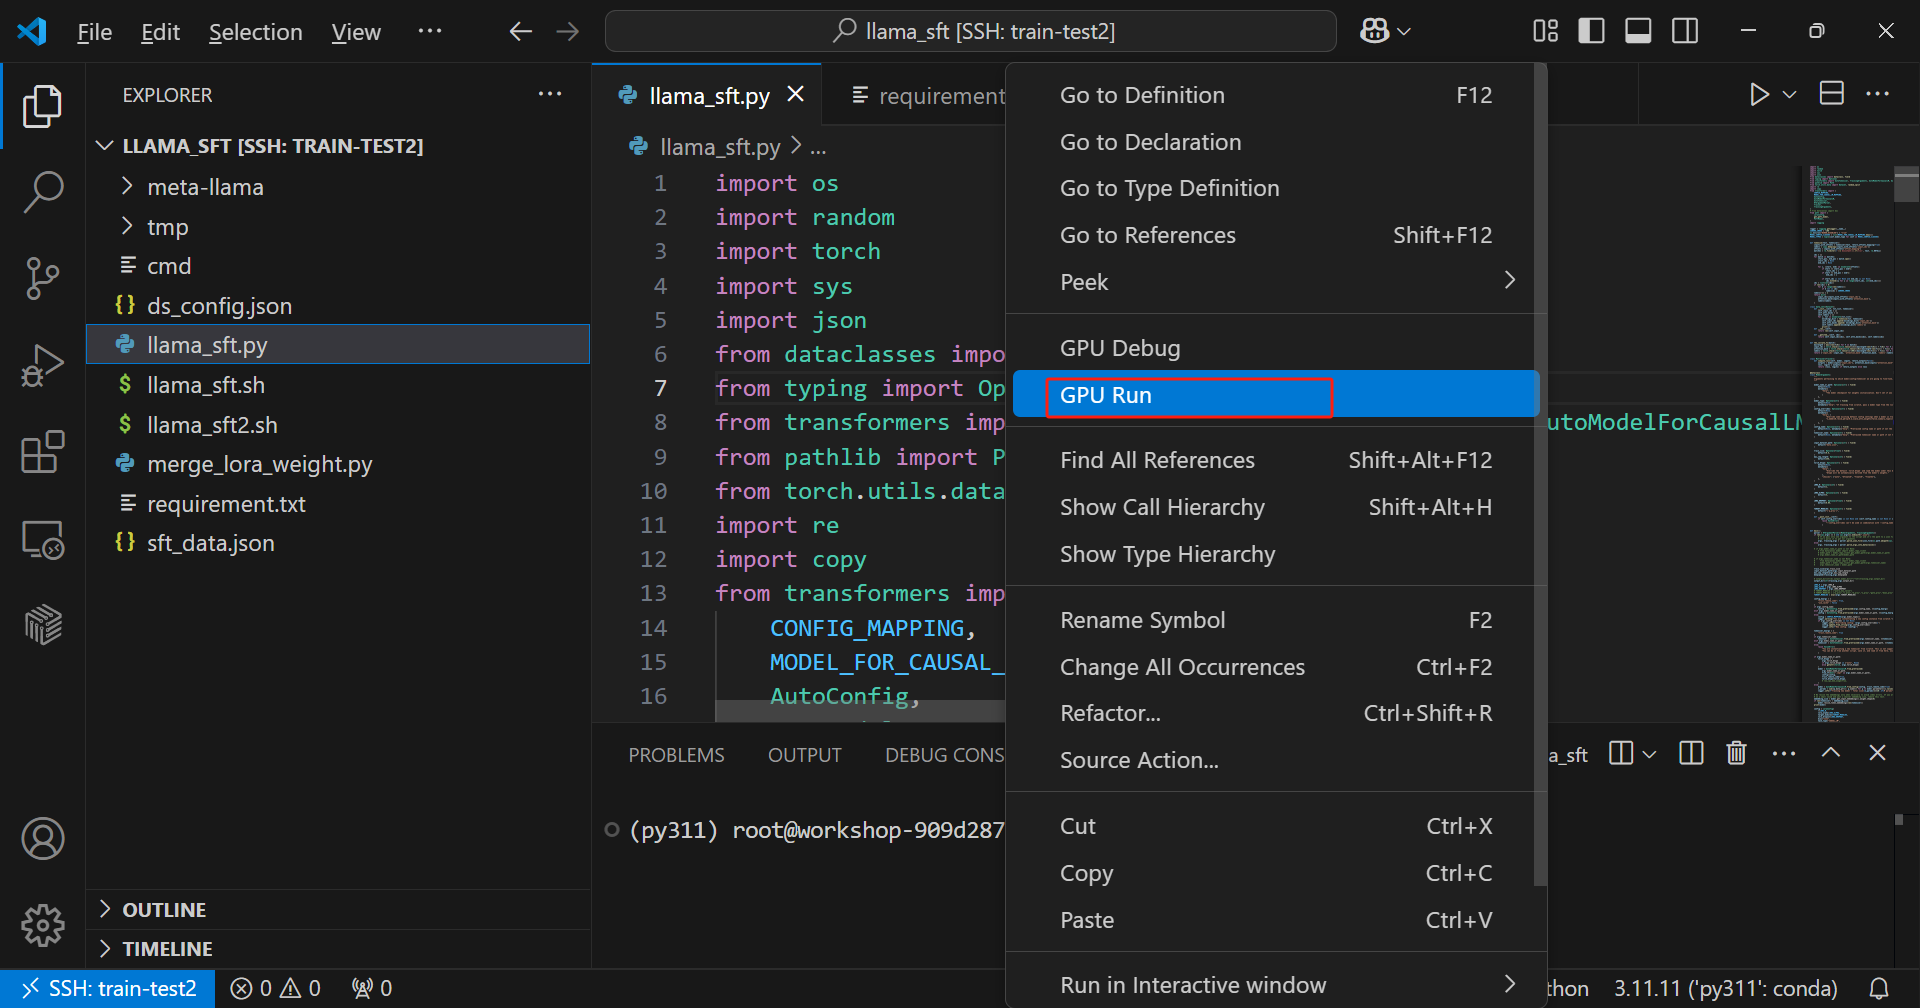The height and width of the screenshot is (1008, 1920).
Task: Click the editor minimap scrollbar slider
Action: [1906, 186]
